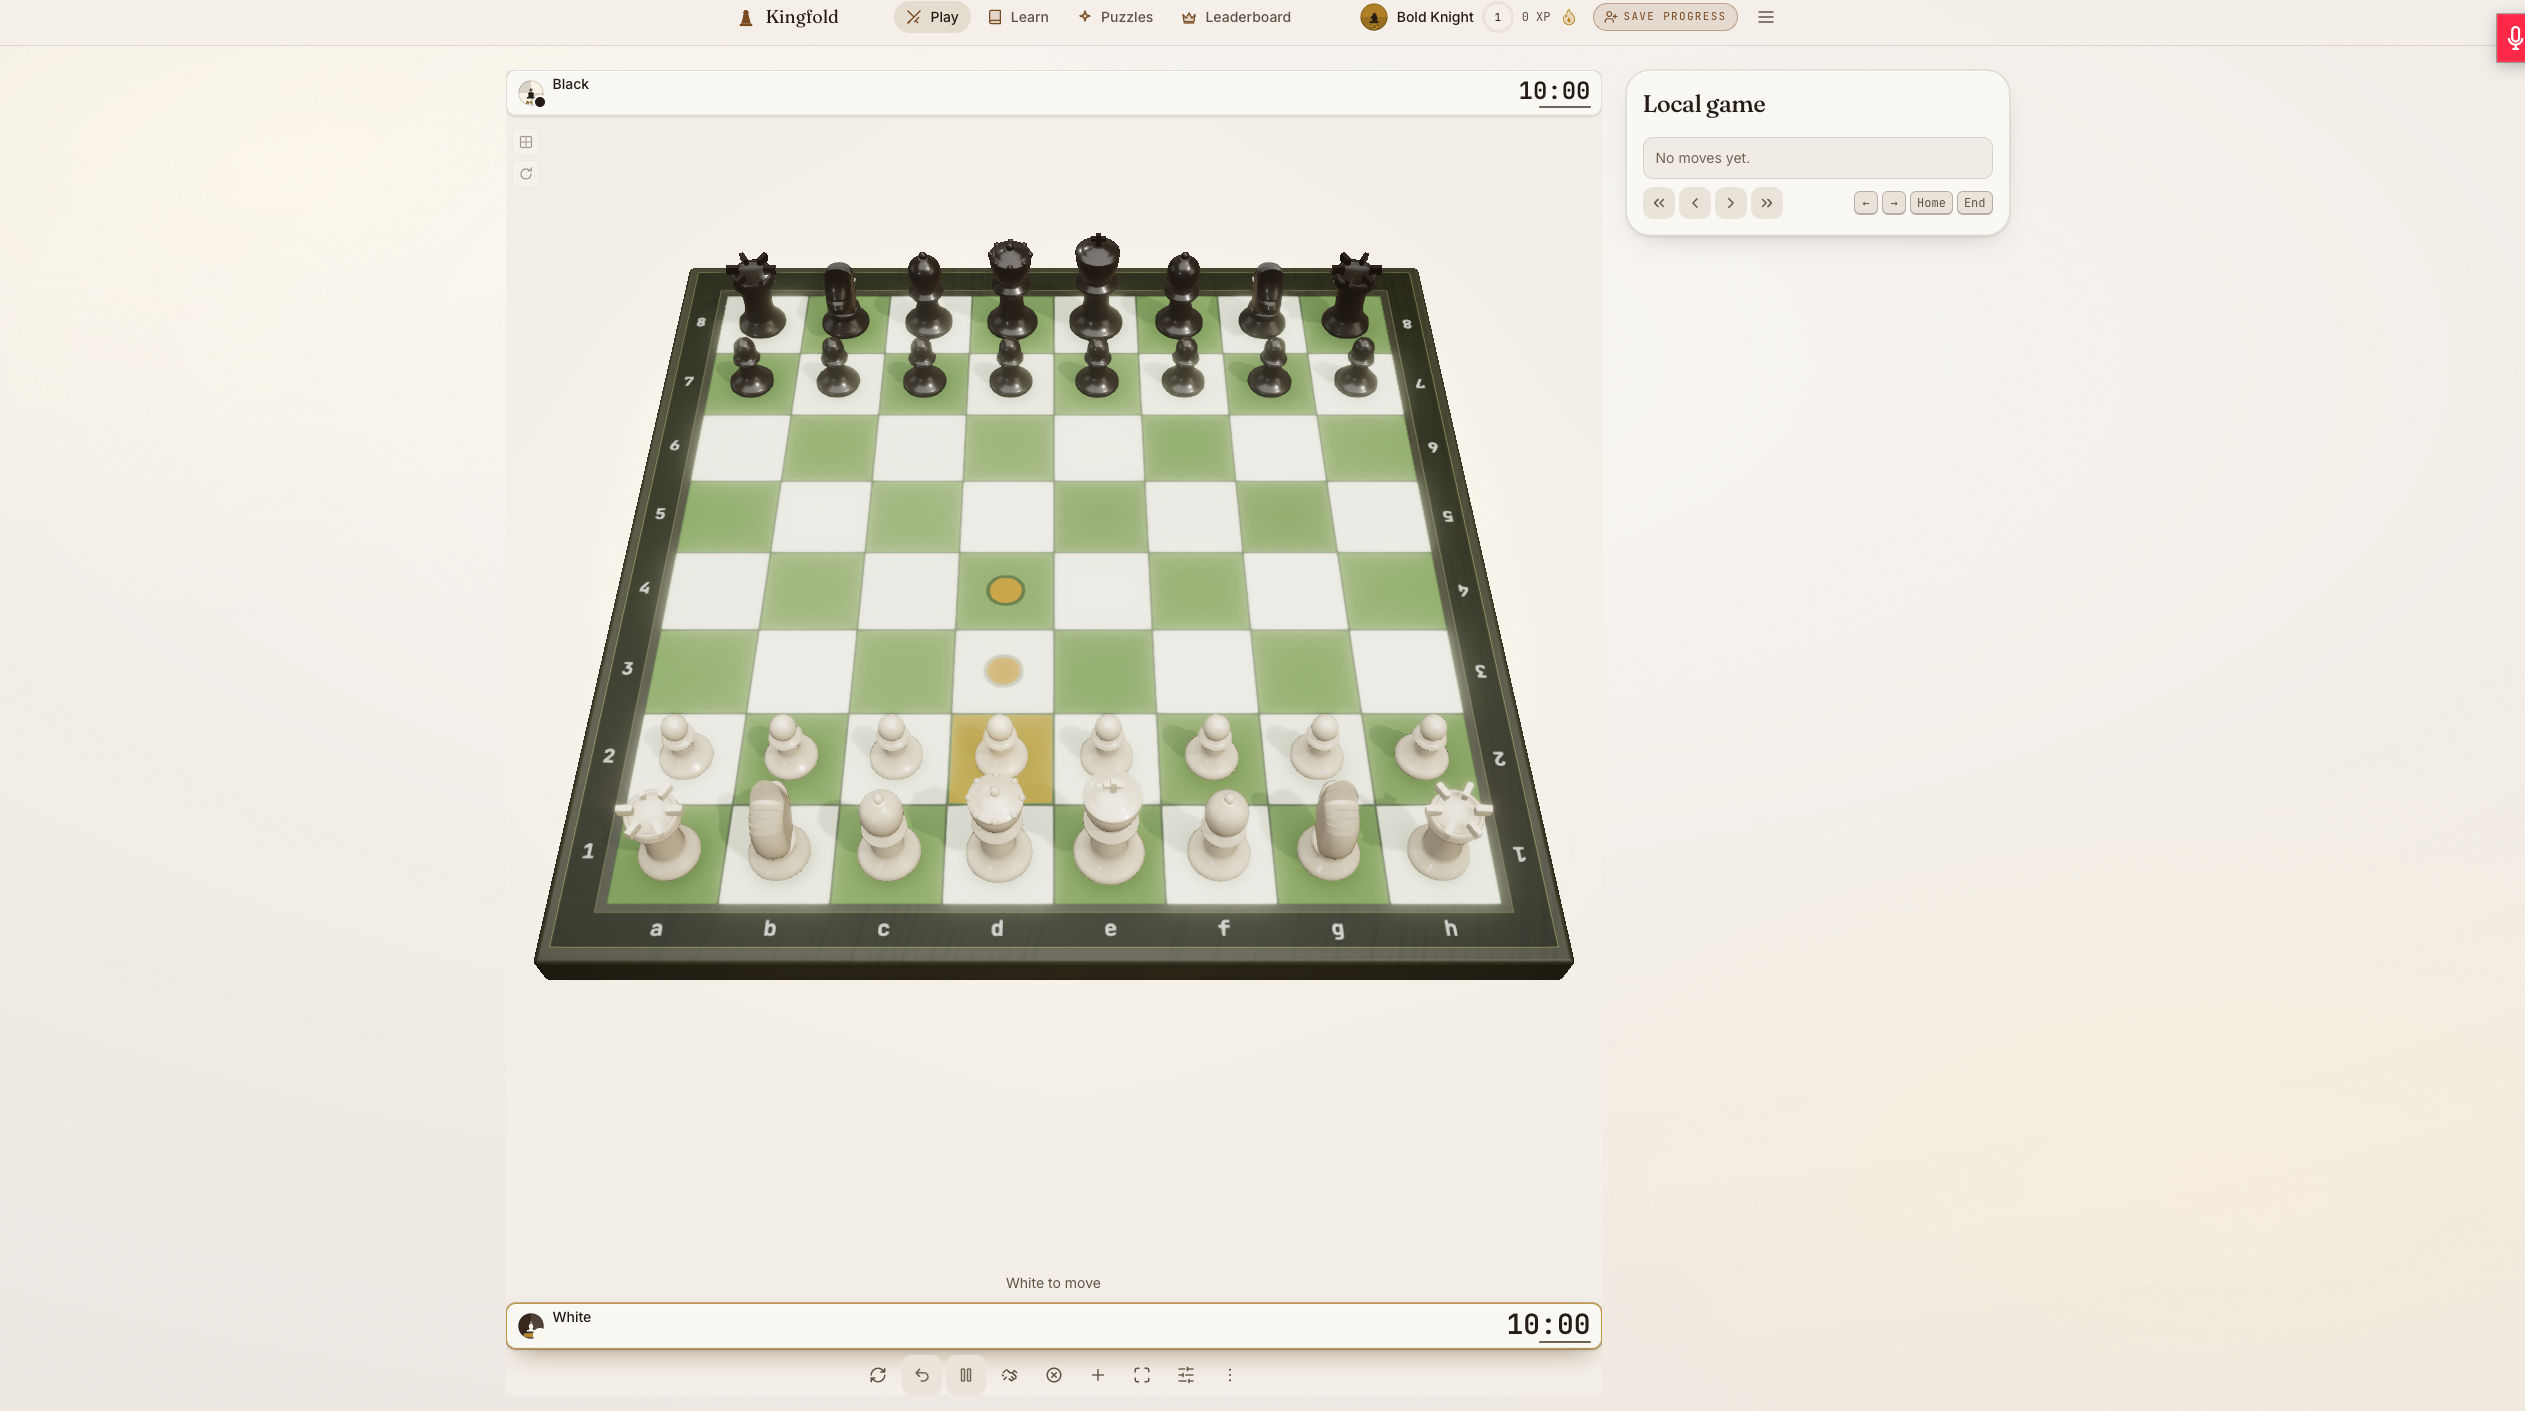The height and width of the screenshot is (1411, 2525).
Task: Open the Puzzles tab
Action: [1115, 17]
